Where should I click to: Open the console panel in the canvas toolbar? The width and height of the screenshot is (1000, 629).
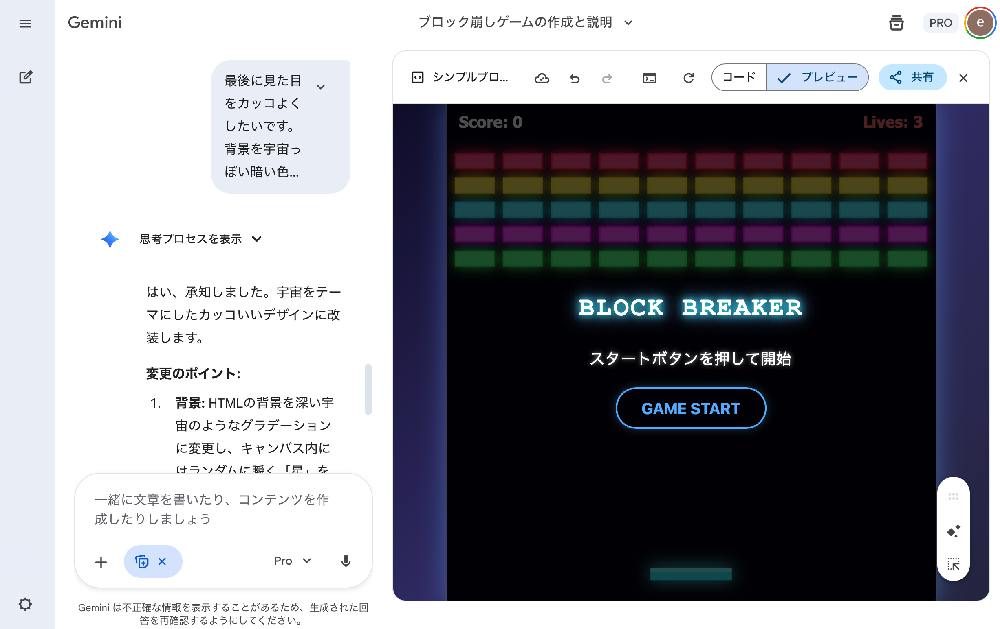pyautogui.click(x=649, y=77)
